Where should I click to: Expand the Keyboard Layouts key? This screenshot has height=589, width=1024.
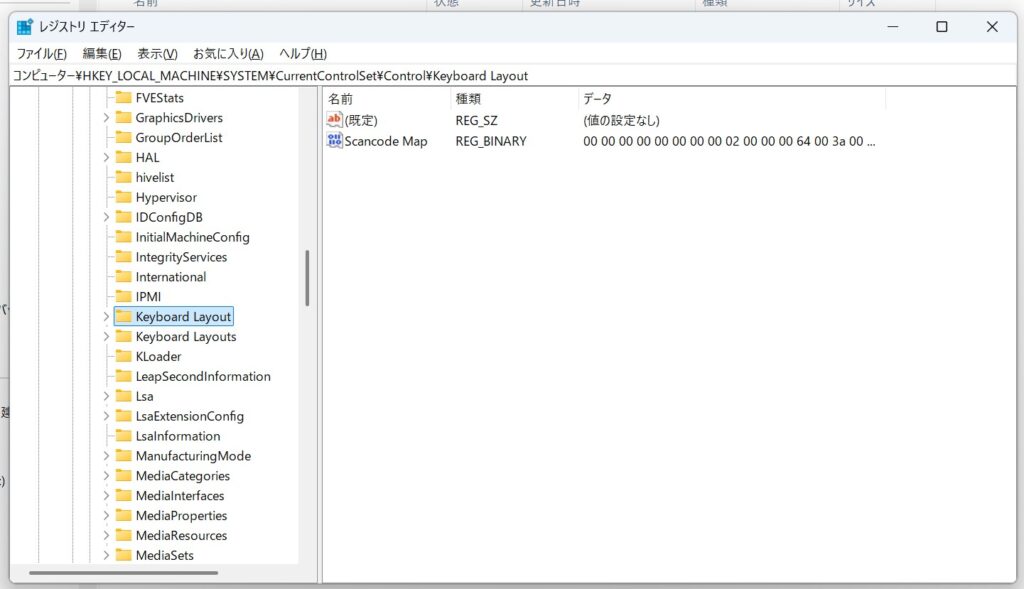click(x=106, y=337)
